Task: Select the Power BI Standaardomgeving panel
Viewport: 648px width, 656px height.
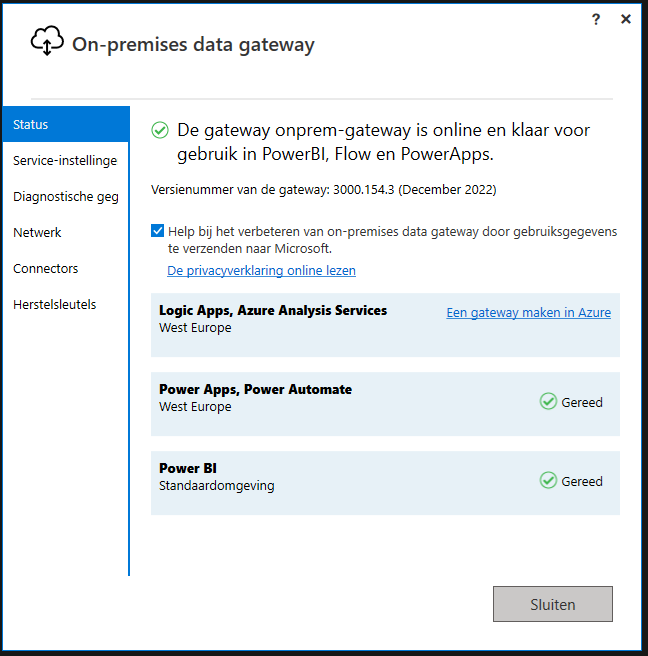Action: click(385, 483)
